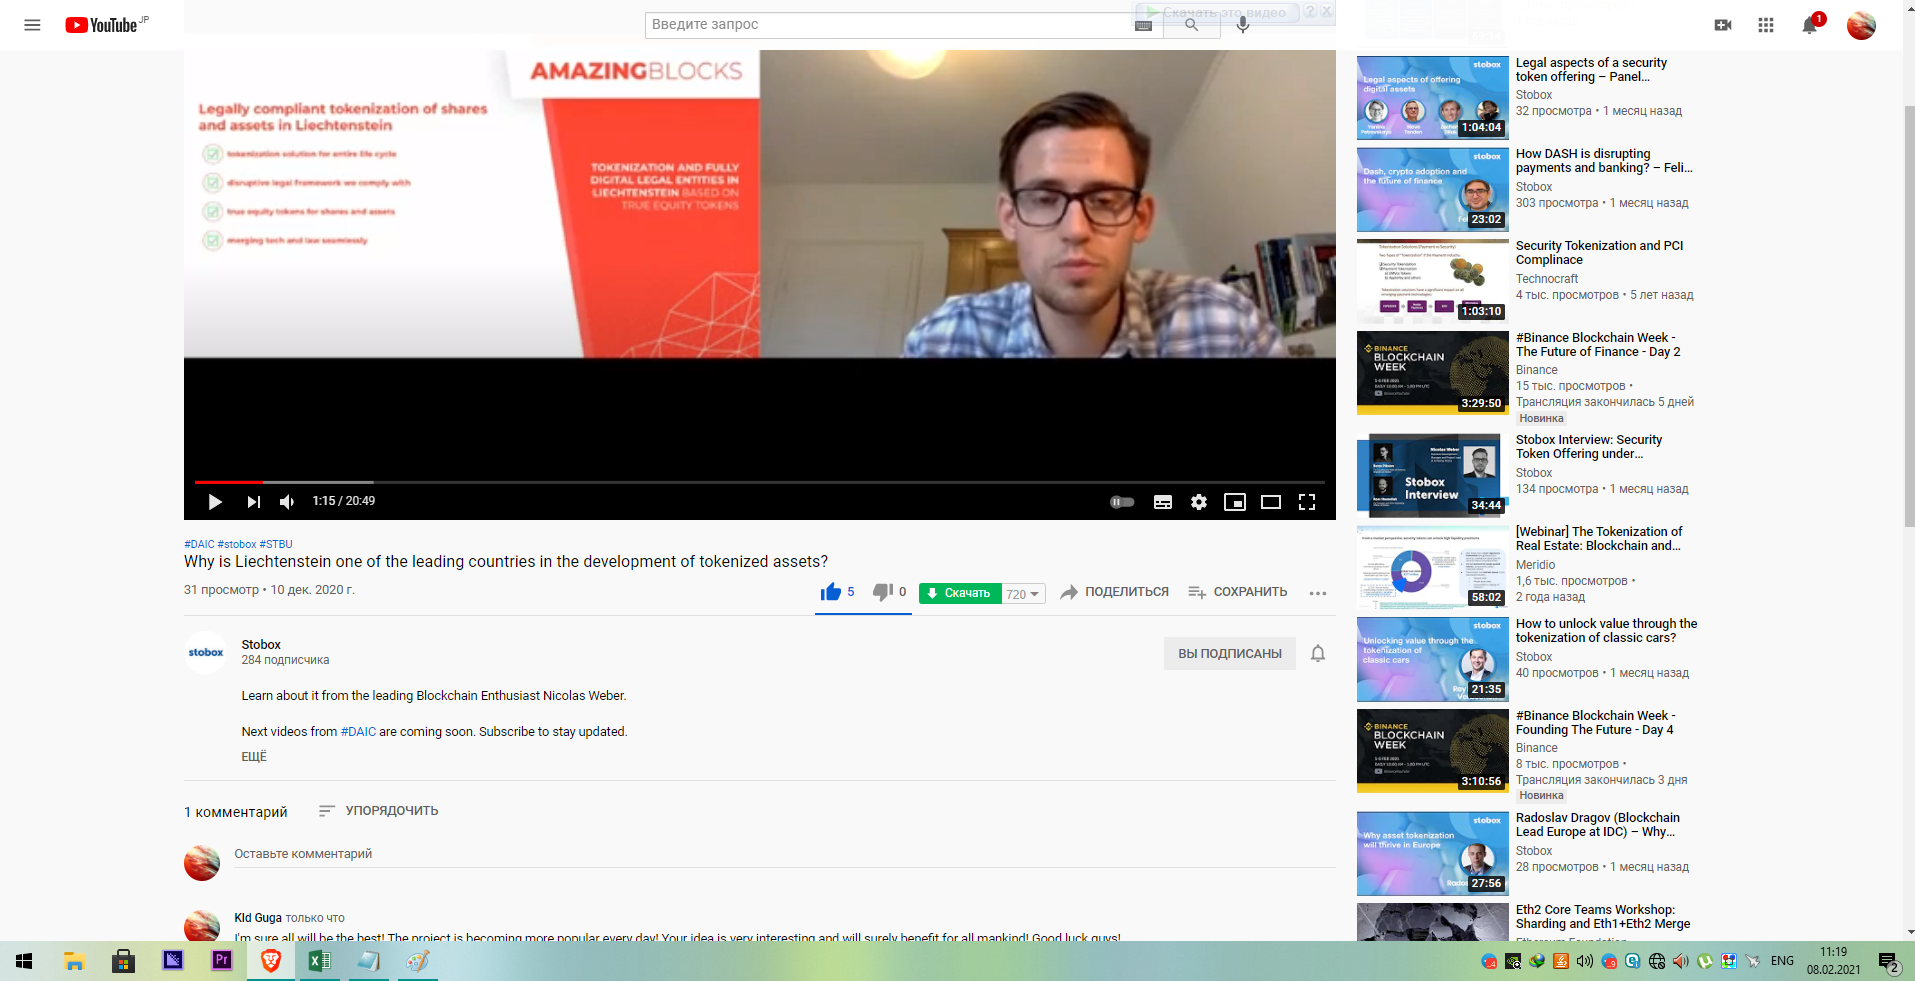Open Binance Blockchain Week Day 2 thumbnail
This screenshot has width=1915, height=981.
[x=1433, y=374]
